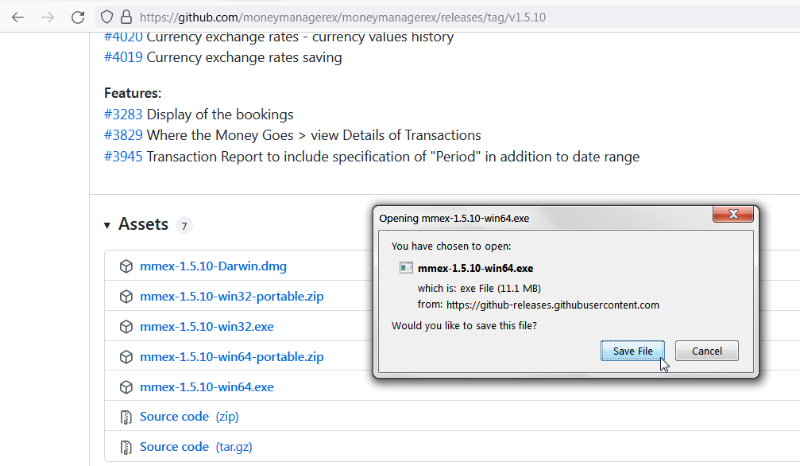Collapse the Assets section triangle
The image size is (800, 466).
[x=107, y=225]
